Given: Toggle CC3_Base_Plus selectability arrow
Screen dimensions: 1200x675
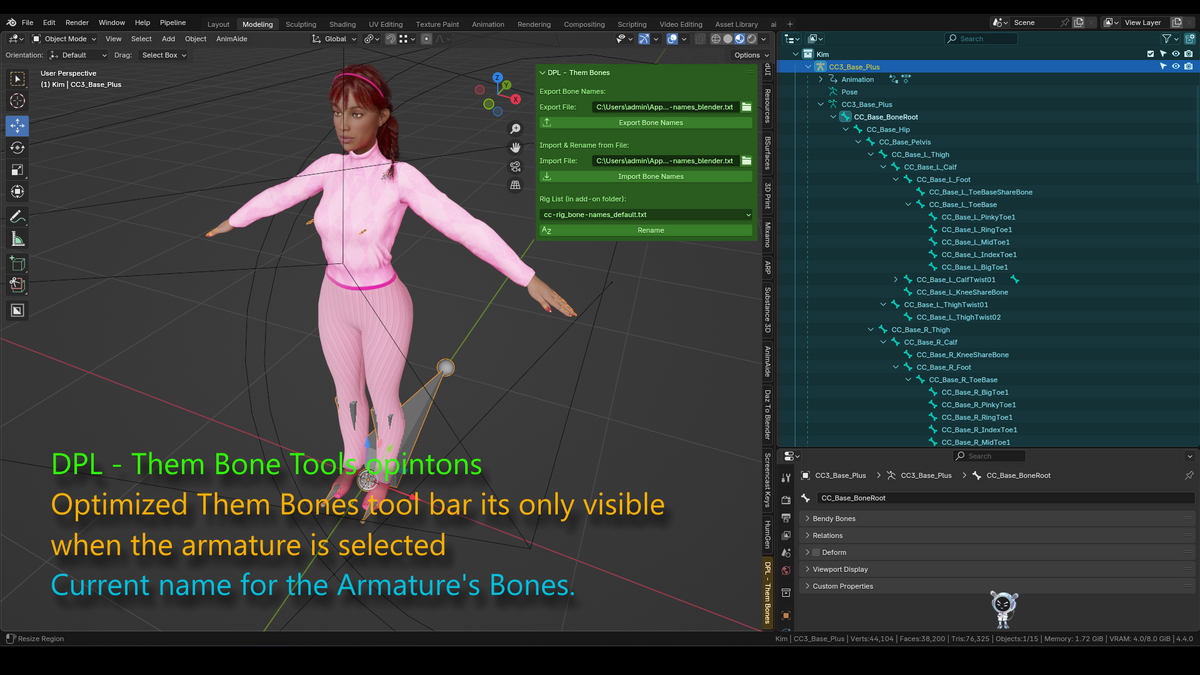Looking at the screenshot, I should coord(1163,67).
